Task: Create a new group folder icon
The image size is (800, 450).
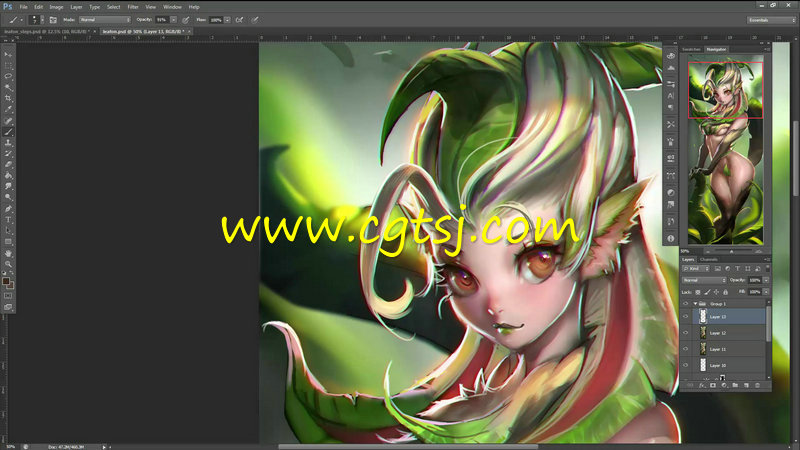Action: click(x=735, y=385)
